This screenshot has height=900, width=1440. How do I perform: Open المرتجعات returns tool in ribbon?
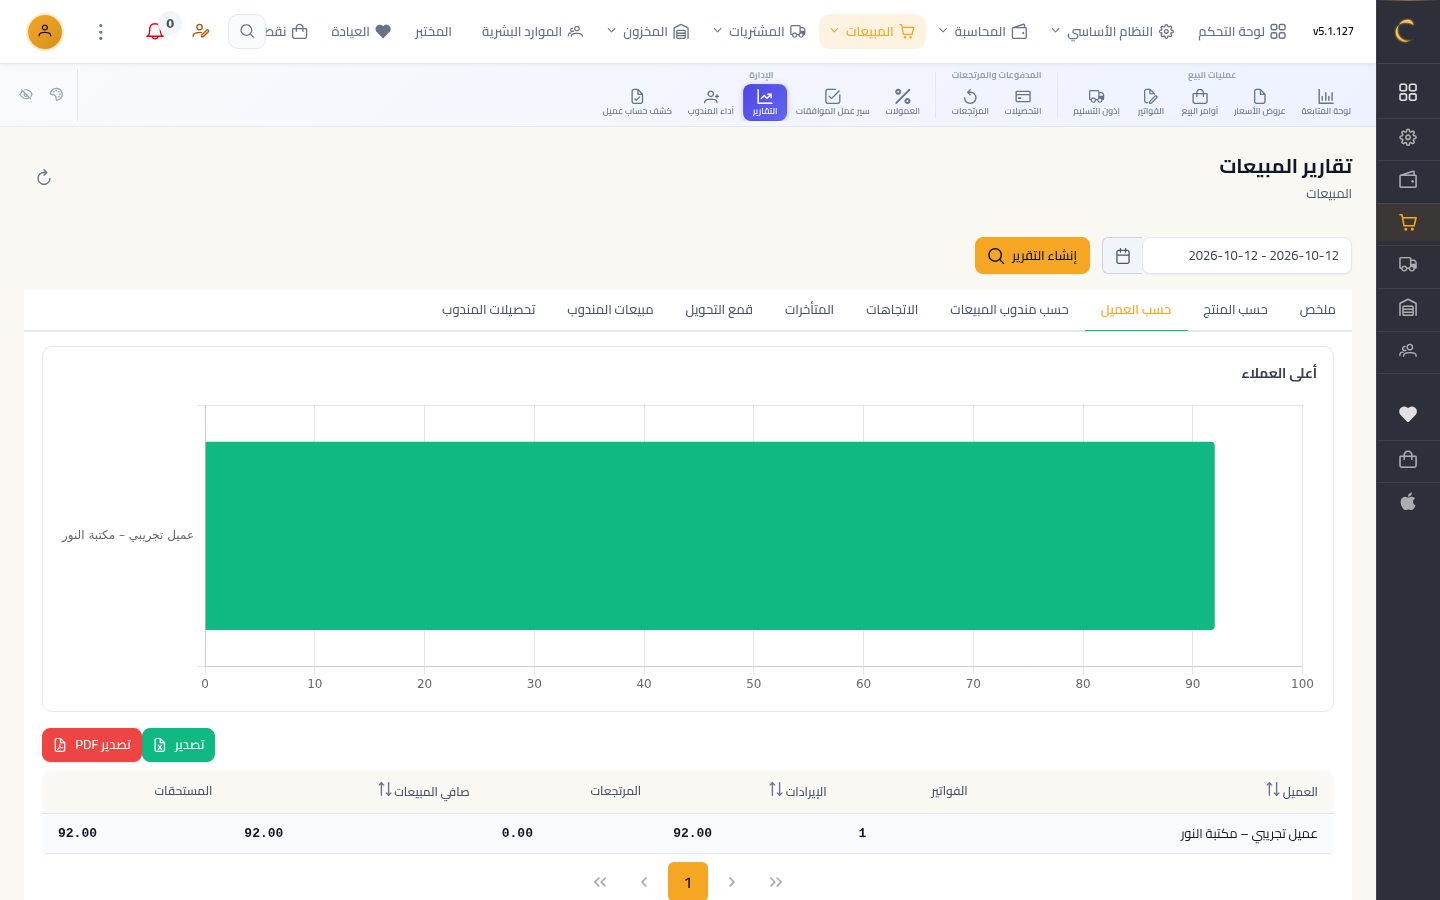click(970, 102)
